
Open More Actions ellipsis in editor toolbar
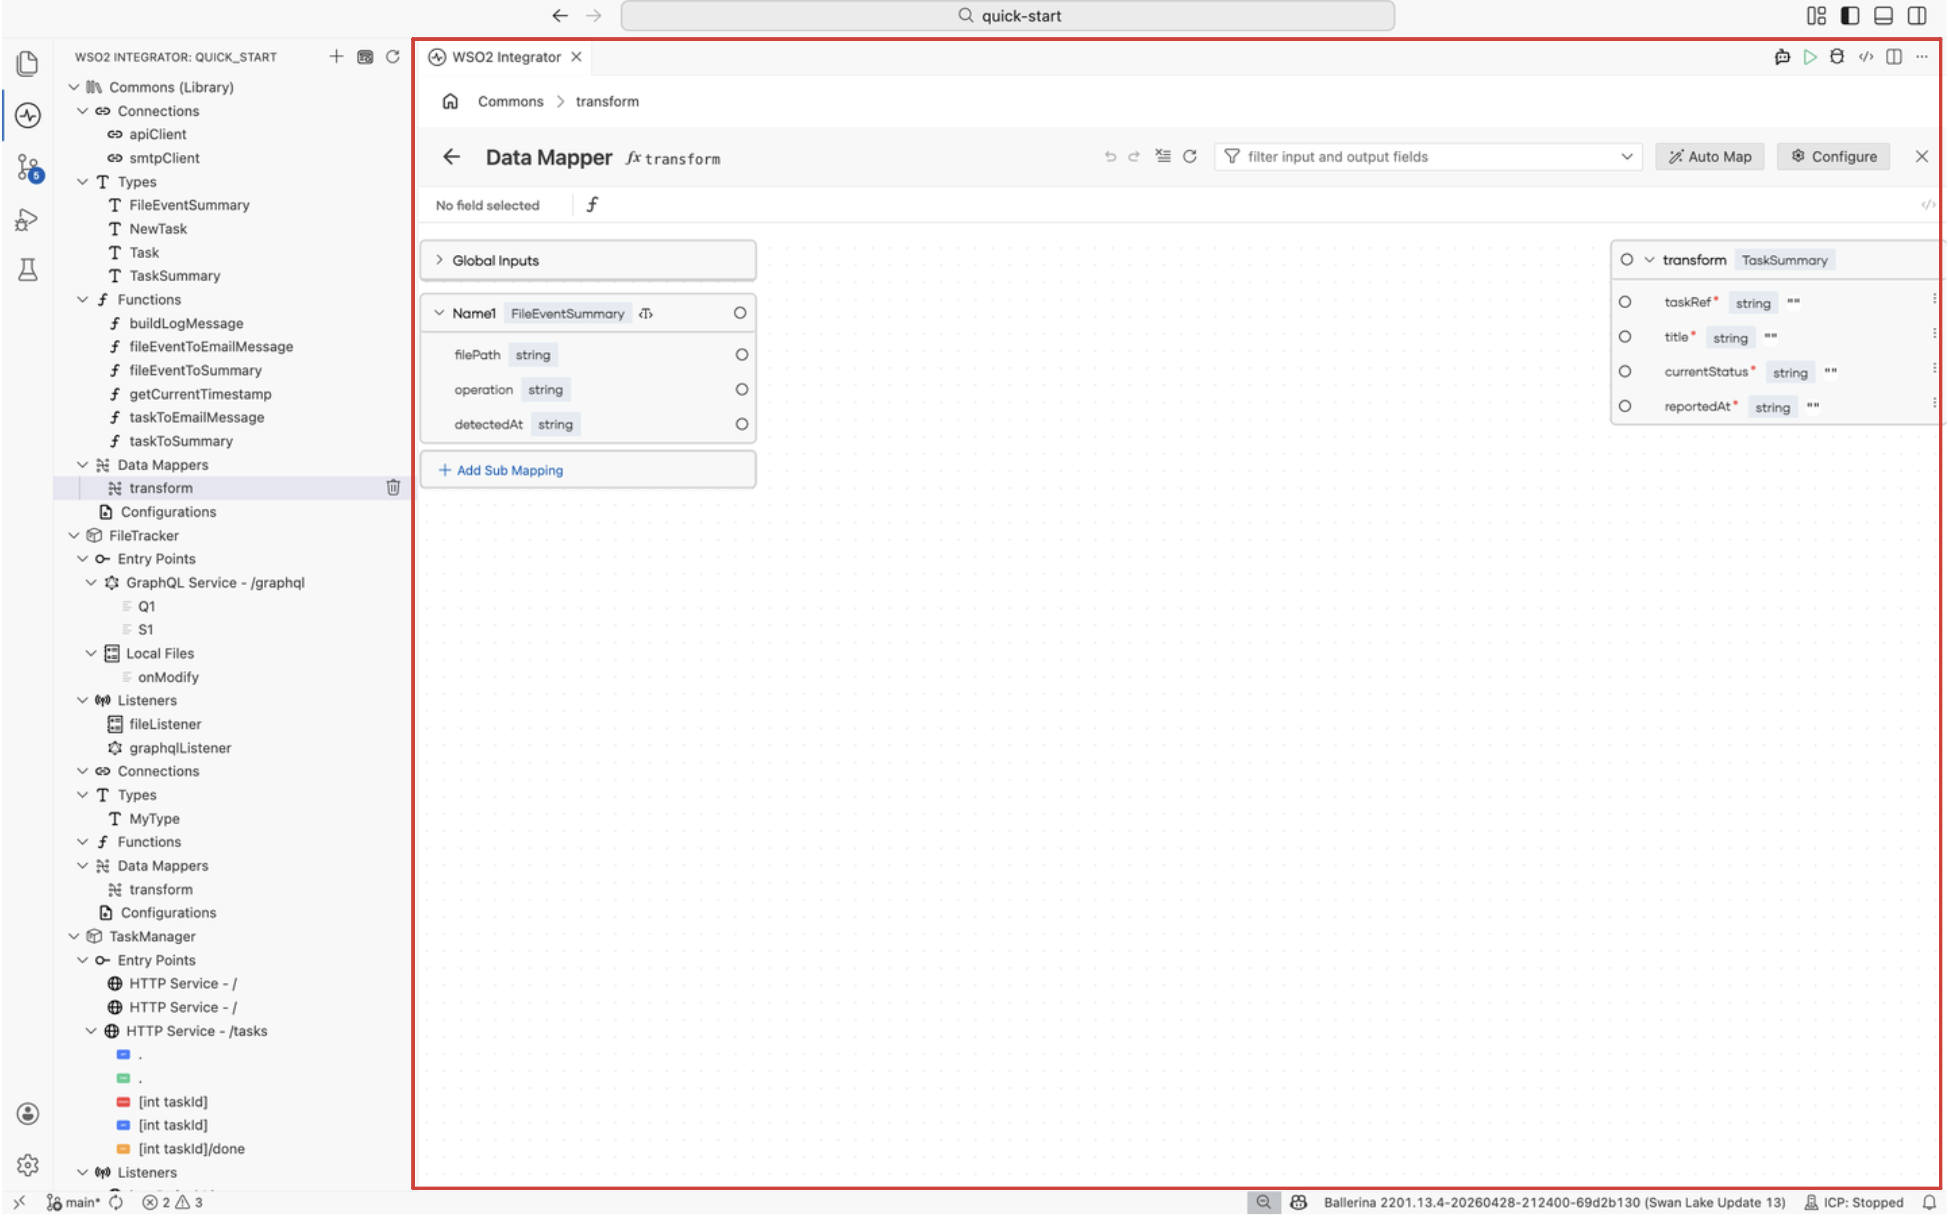coord(1922,57)
